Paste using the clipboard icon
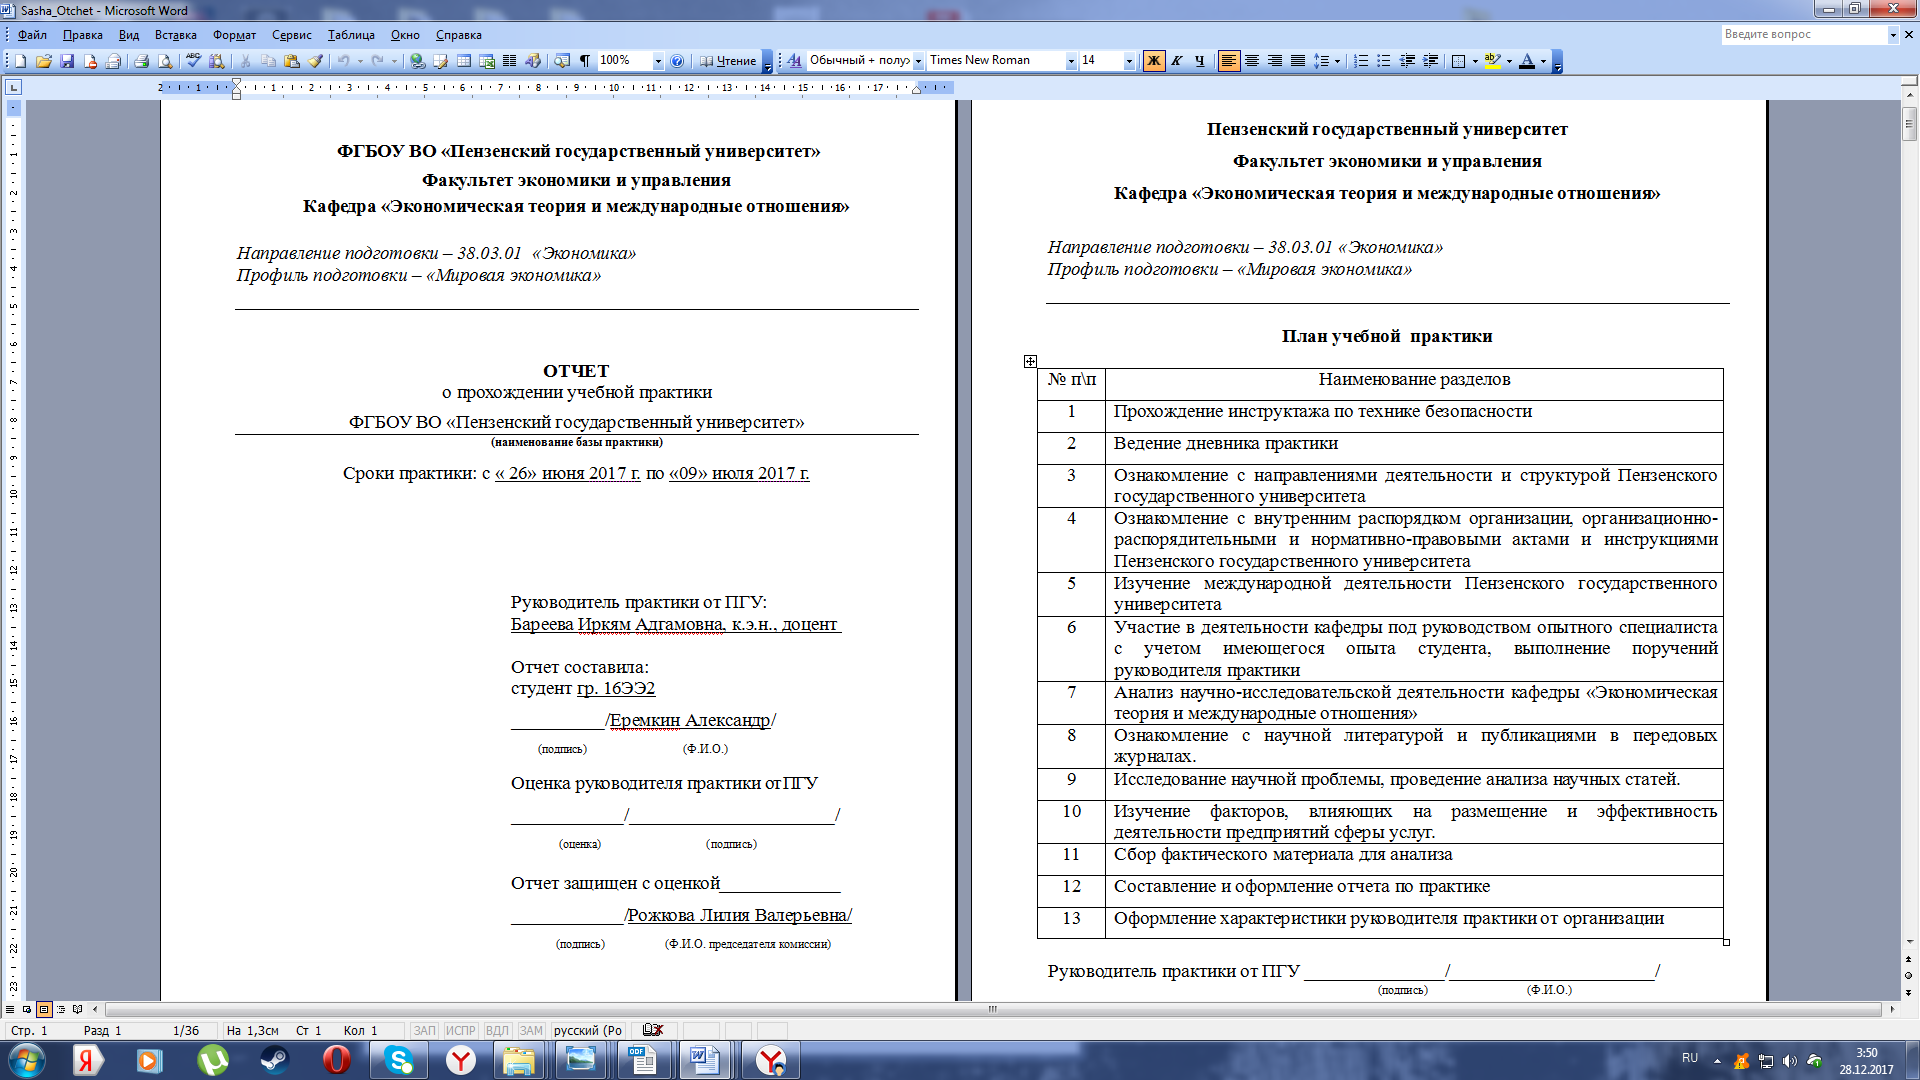 pyautogui.click(x=292, y=61)
